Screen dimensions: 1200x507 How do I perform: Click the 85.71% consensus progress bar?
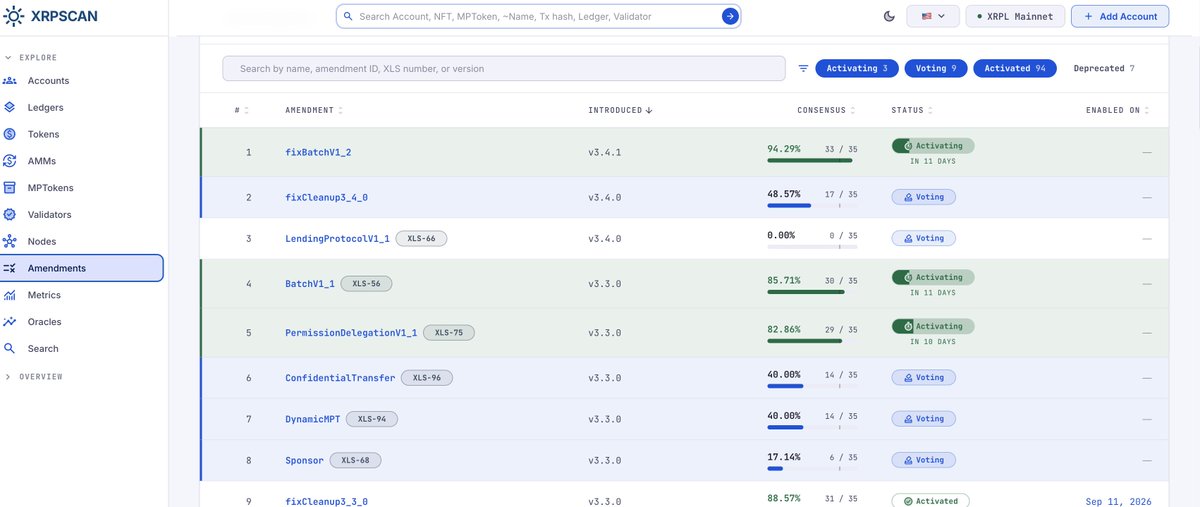pos(812,292)
